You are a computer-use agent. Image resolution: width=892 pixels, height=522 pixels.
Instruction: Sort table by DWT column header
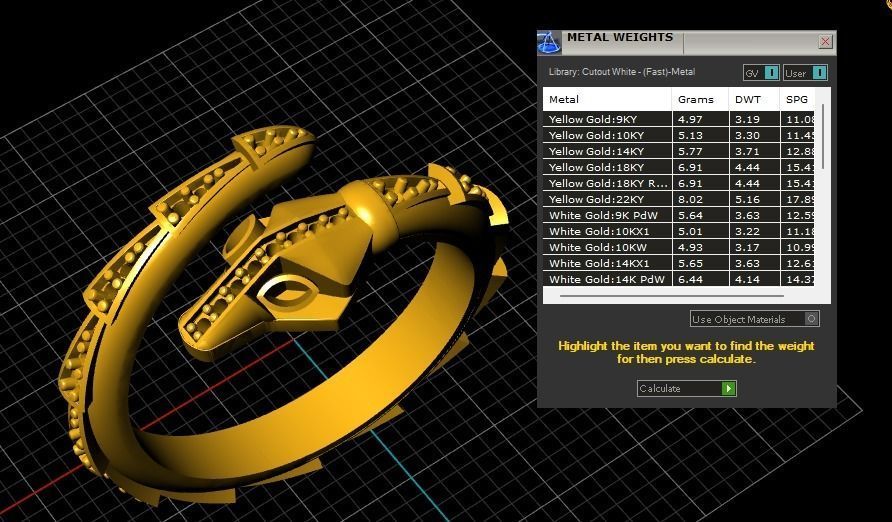click(x=754, y=99)
